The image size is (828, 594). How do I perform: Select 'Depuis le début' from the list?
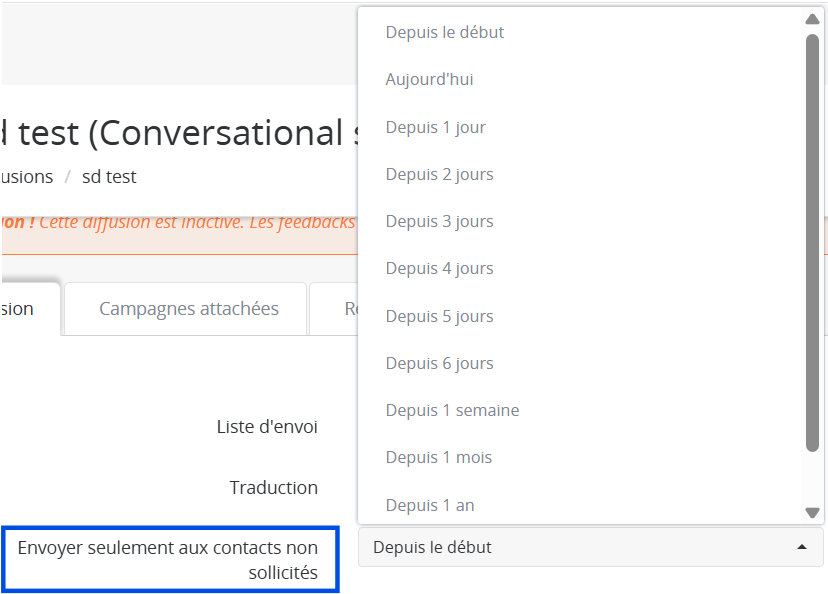click(x=445, y=32)
